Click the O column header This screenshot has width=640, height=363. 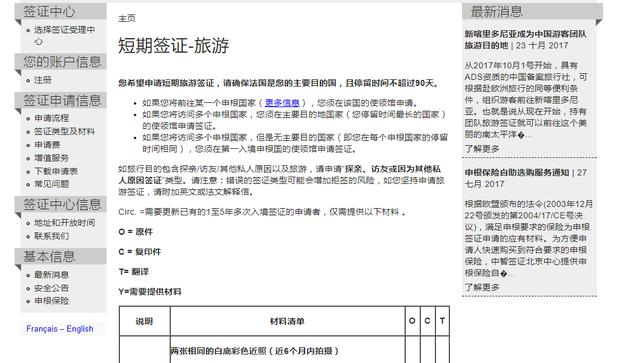point(412,321)
